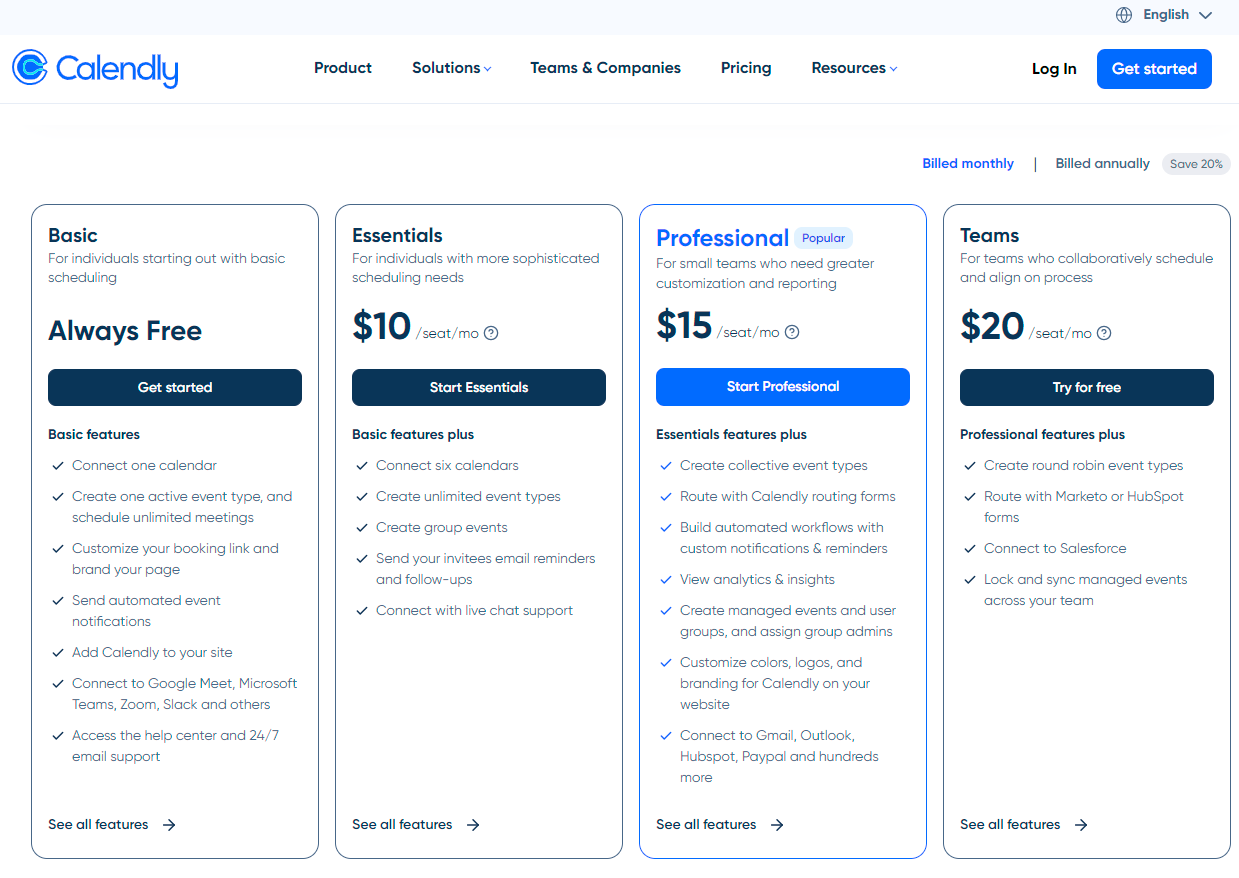Screen dimensions: 1239x878
Task: Click arrow beside Basic See all features
Action: click(x=169, y=825)
